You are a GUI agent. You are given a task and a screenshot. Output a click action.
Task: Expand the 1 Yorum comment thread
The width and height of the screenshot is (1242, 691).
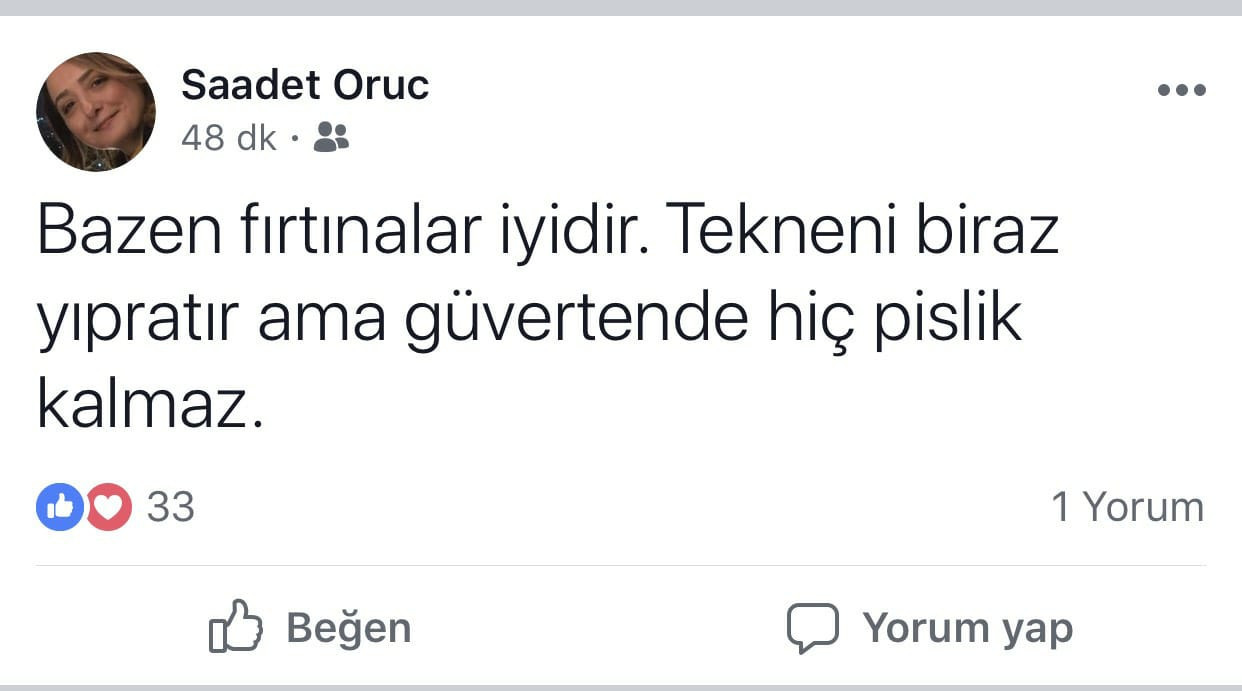(1130, 506)
